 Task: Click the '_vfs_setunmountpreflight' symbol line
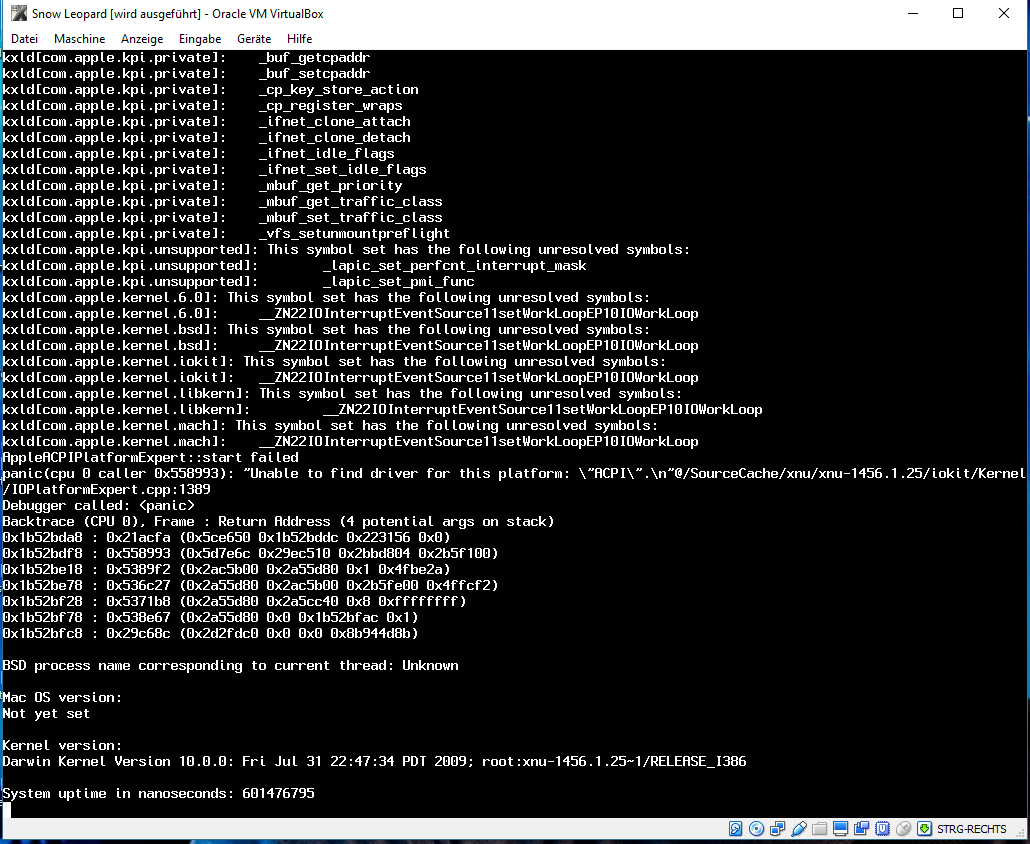click(x=226, y=233)
